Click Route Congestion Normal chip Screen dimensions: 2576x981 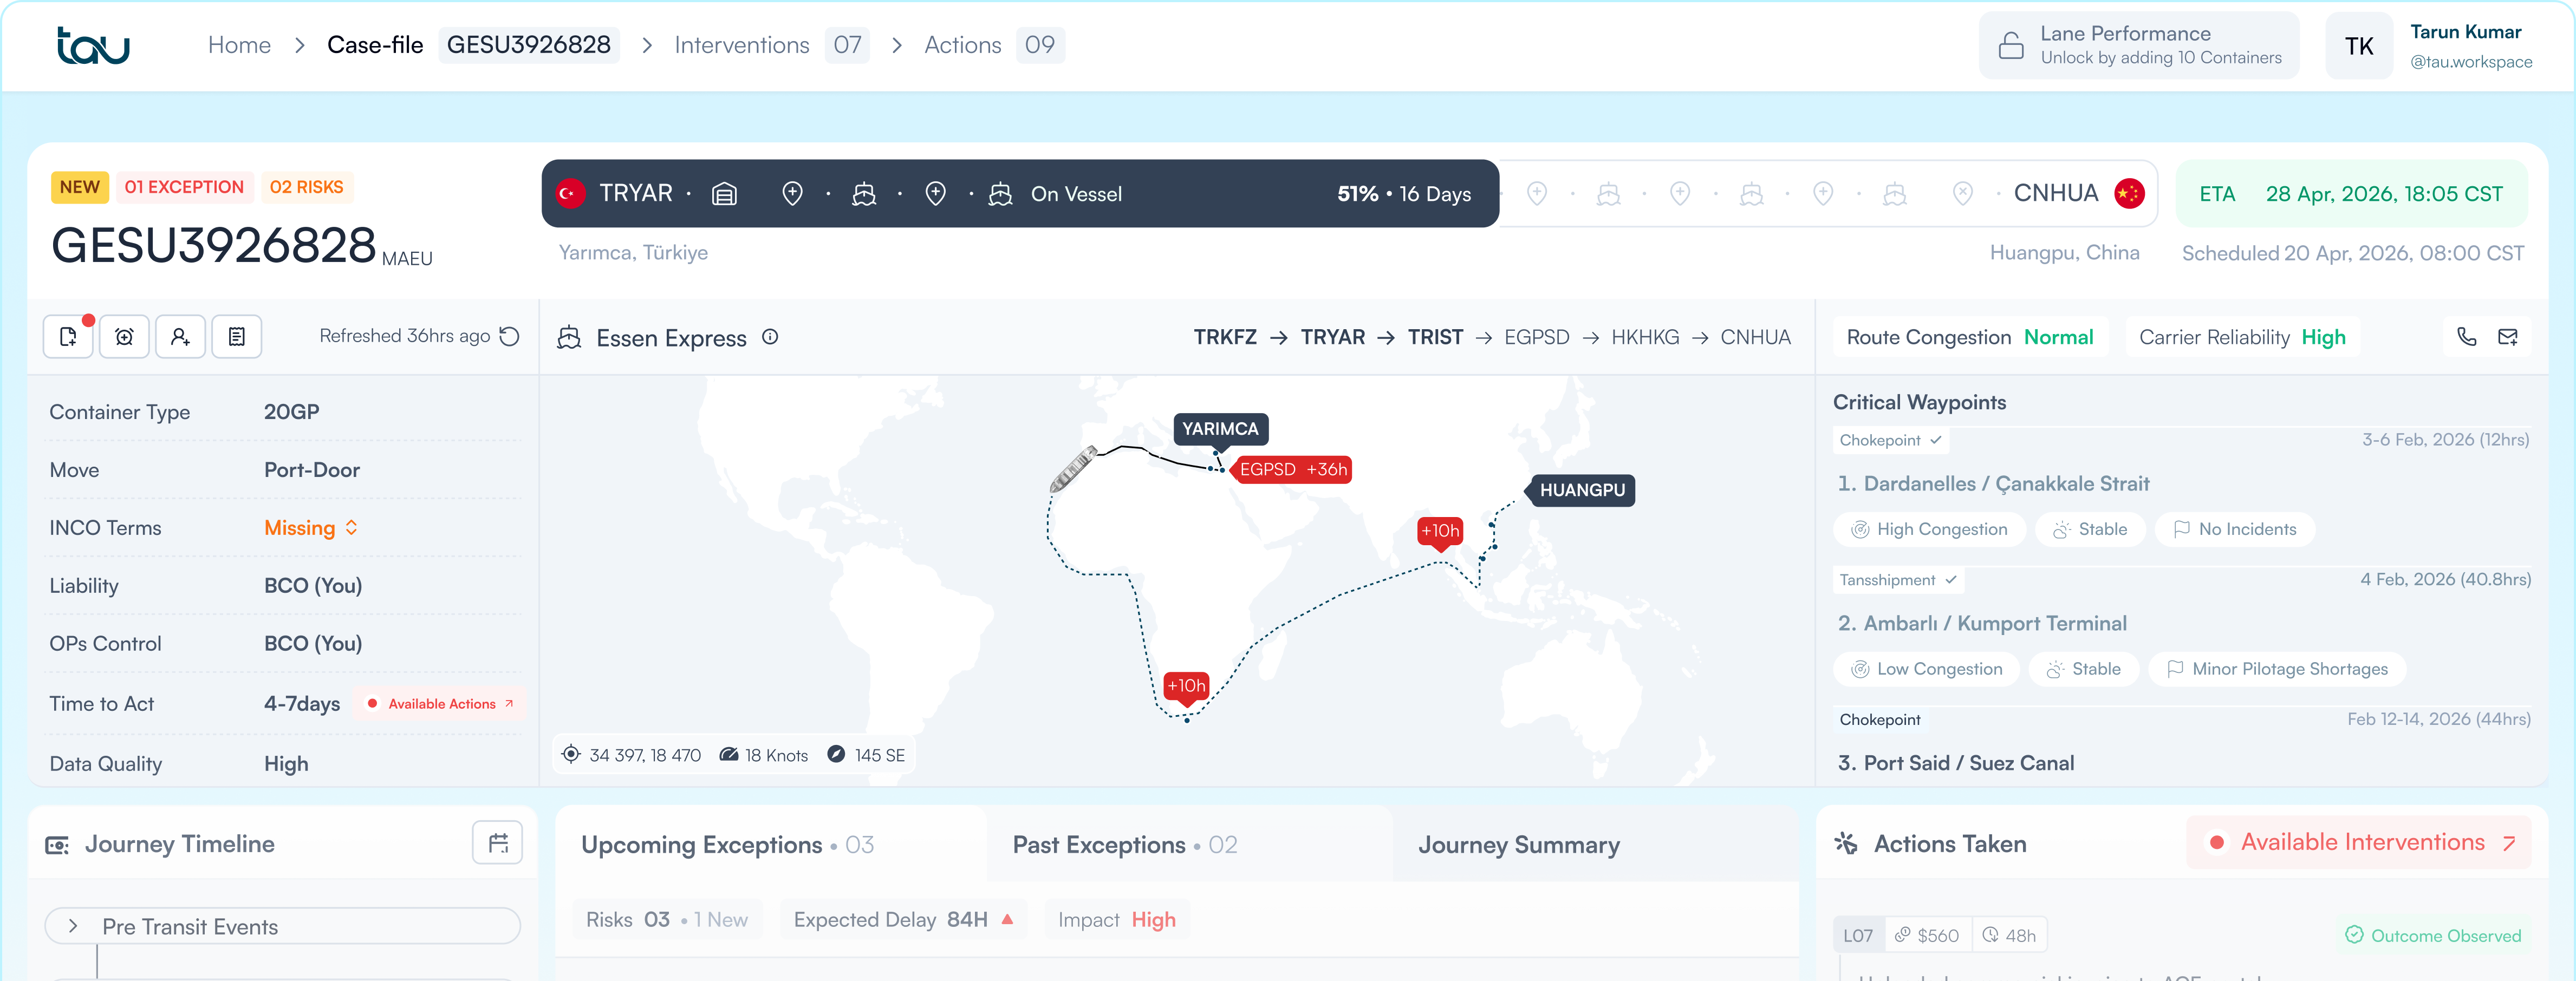[x=1970, y=337]
